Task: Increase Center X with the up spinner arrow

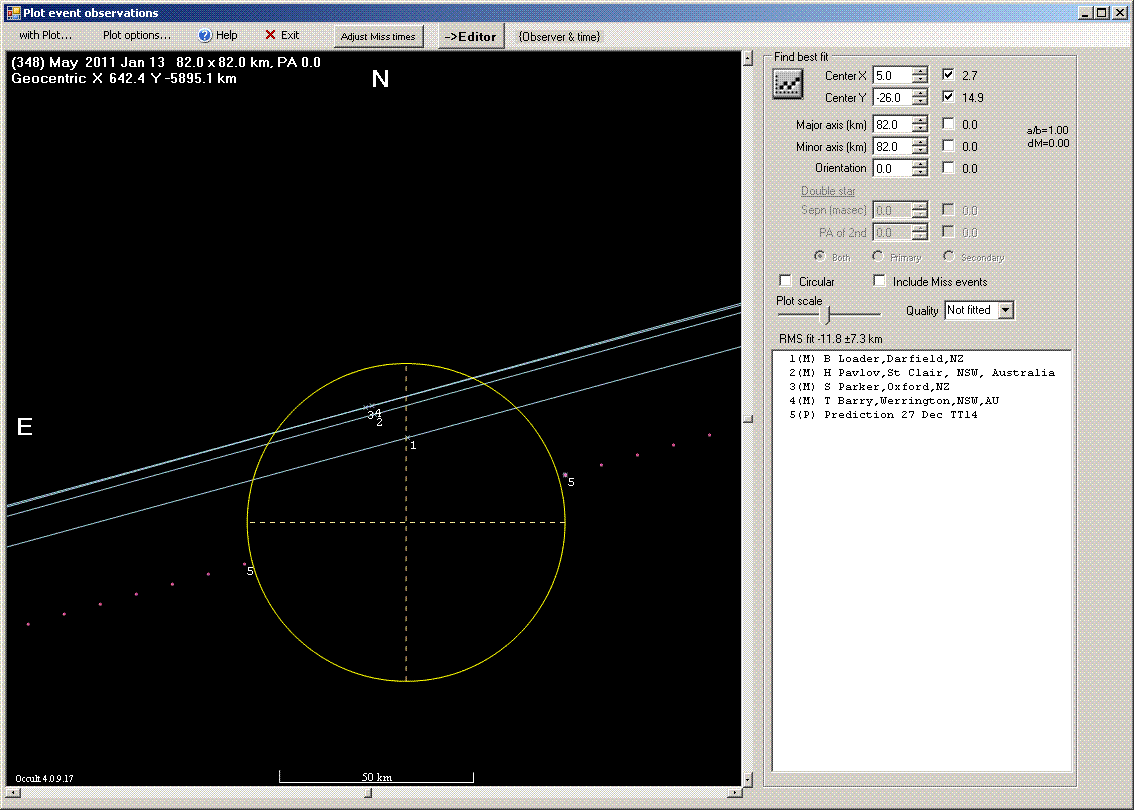Action: point(919,71)
